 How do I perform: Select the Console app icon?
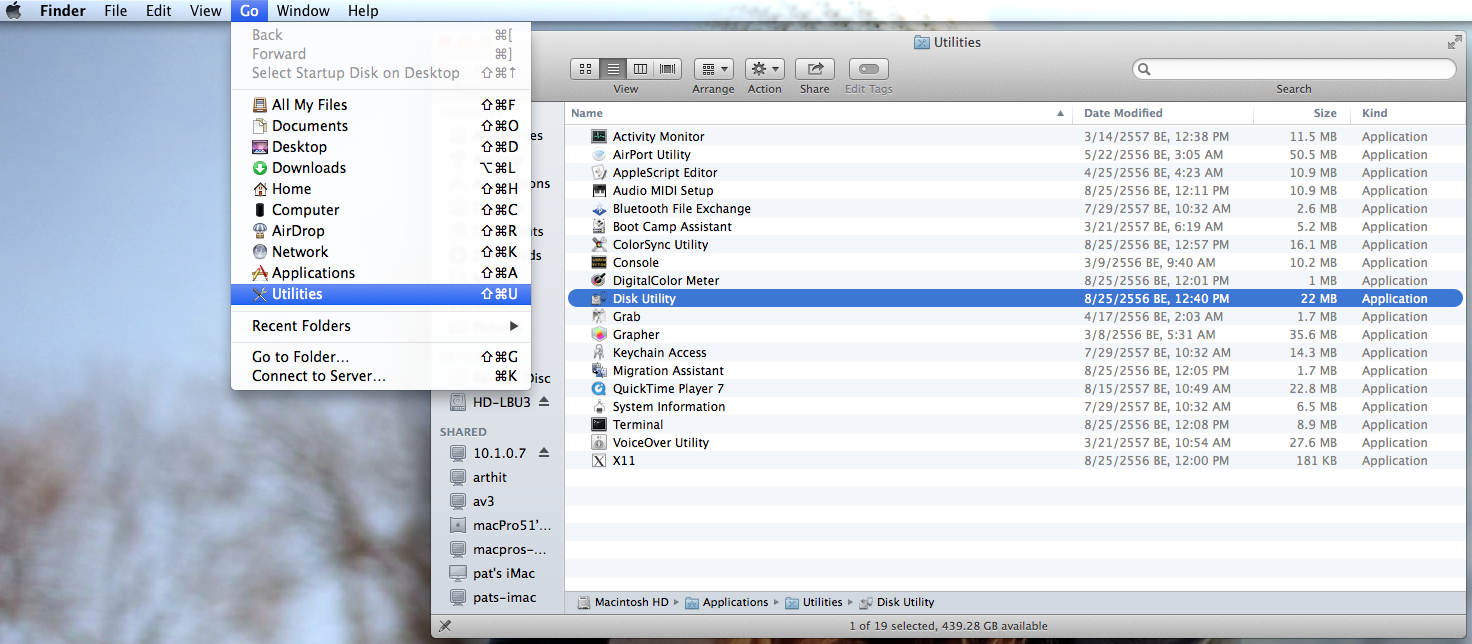coord(599,263)
